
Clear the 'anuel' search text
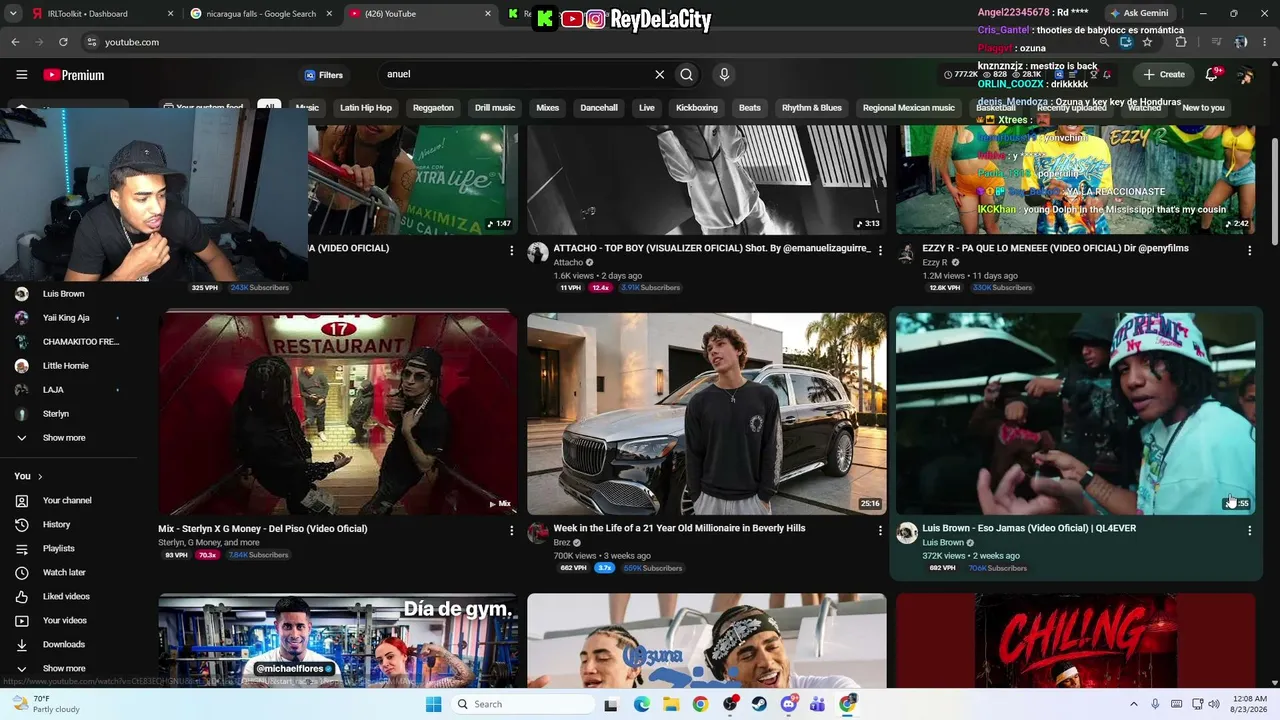click(660, 74)
